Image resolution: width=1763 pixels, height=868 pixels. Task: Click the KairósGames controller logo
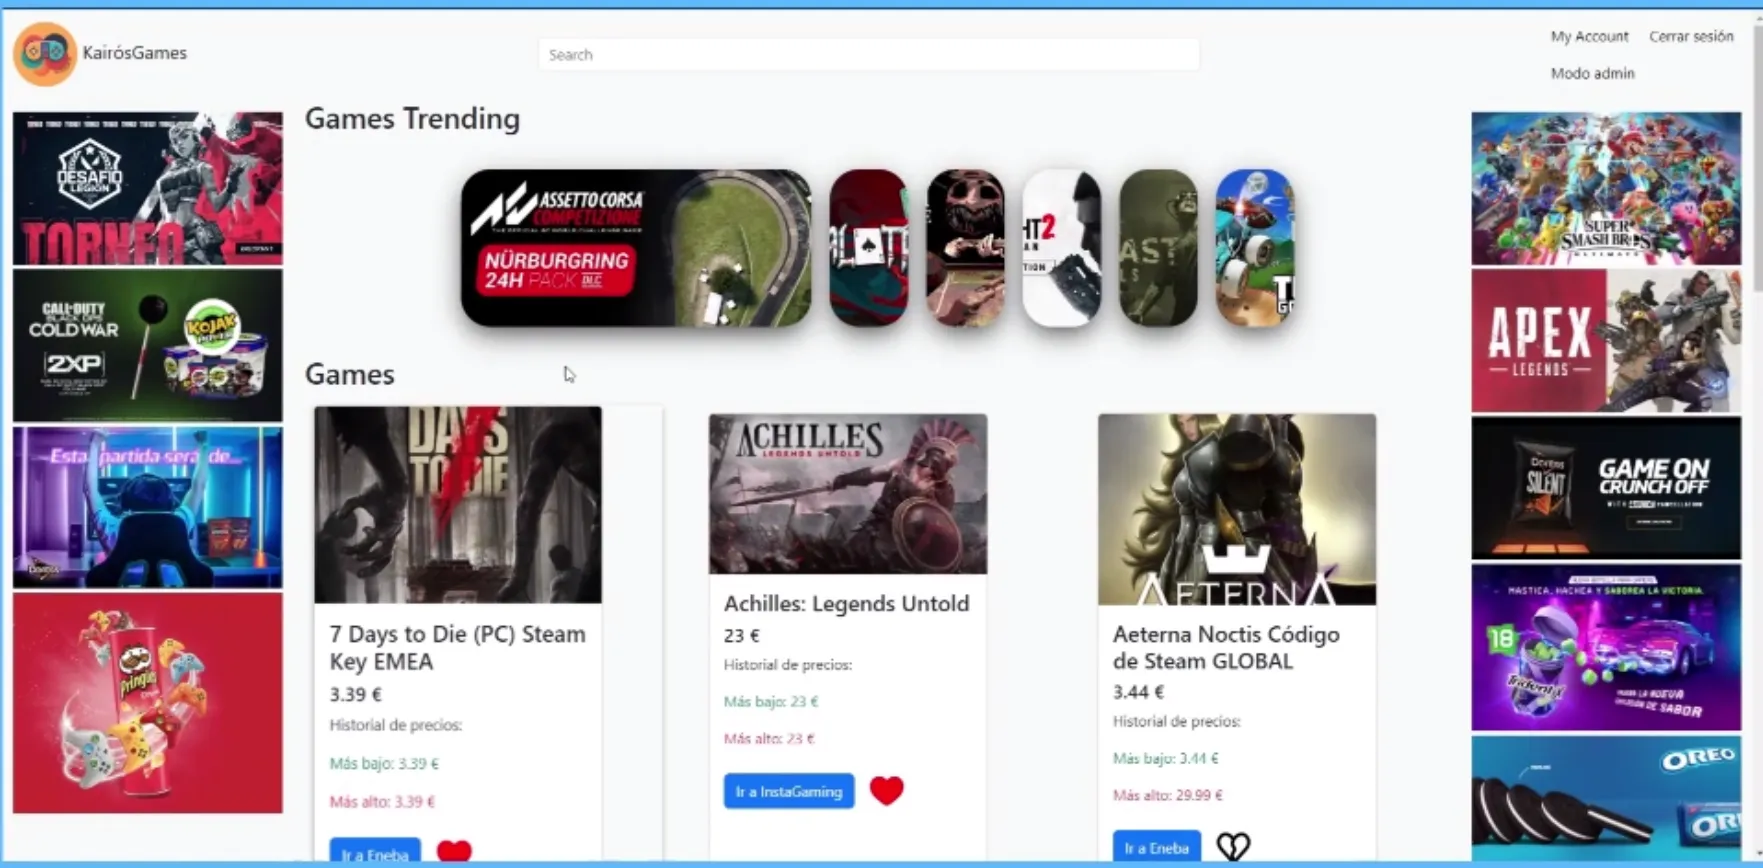point(44,53)
